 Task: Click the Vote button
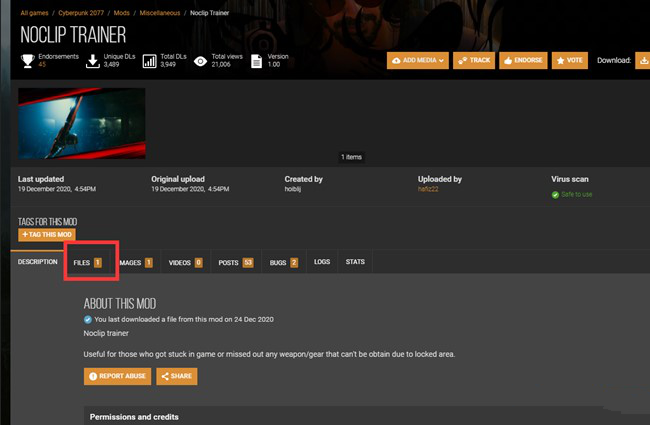coord(570,60)
